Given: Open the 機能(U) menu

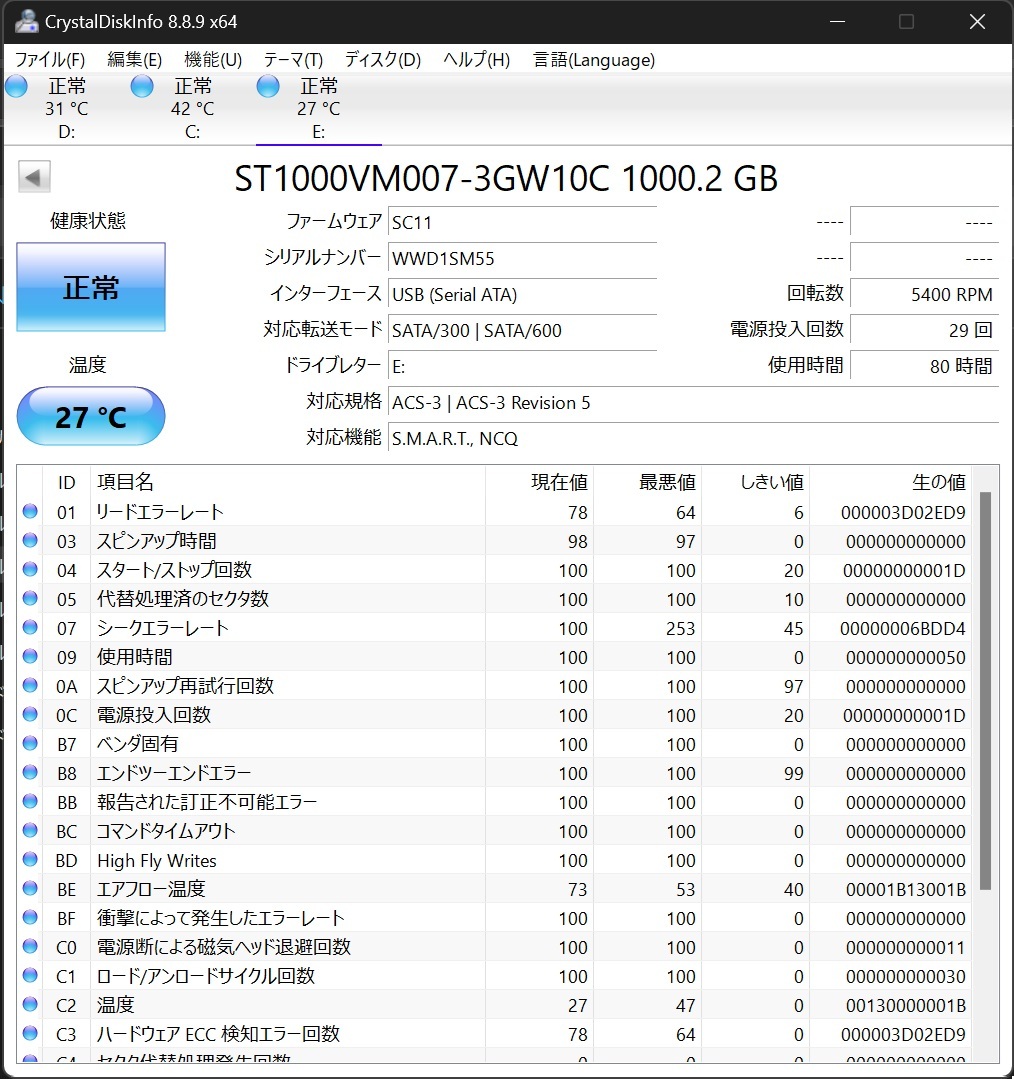Looking at the screenshot, I should pyautogui.click(x=211, y=60).
